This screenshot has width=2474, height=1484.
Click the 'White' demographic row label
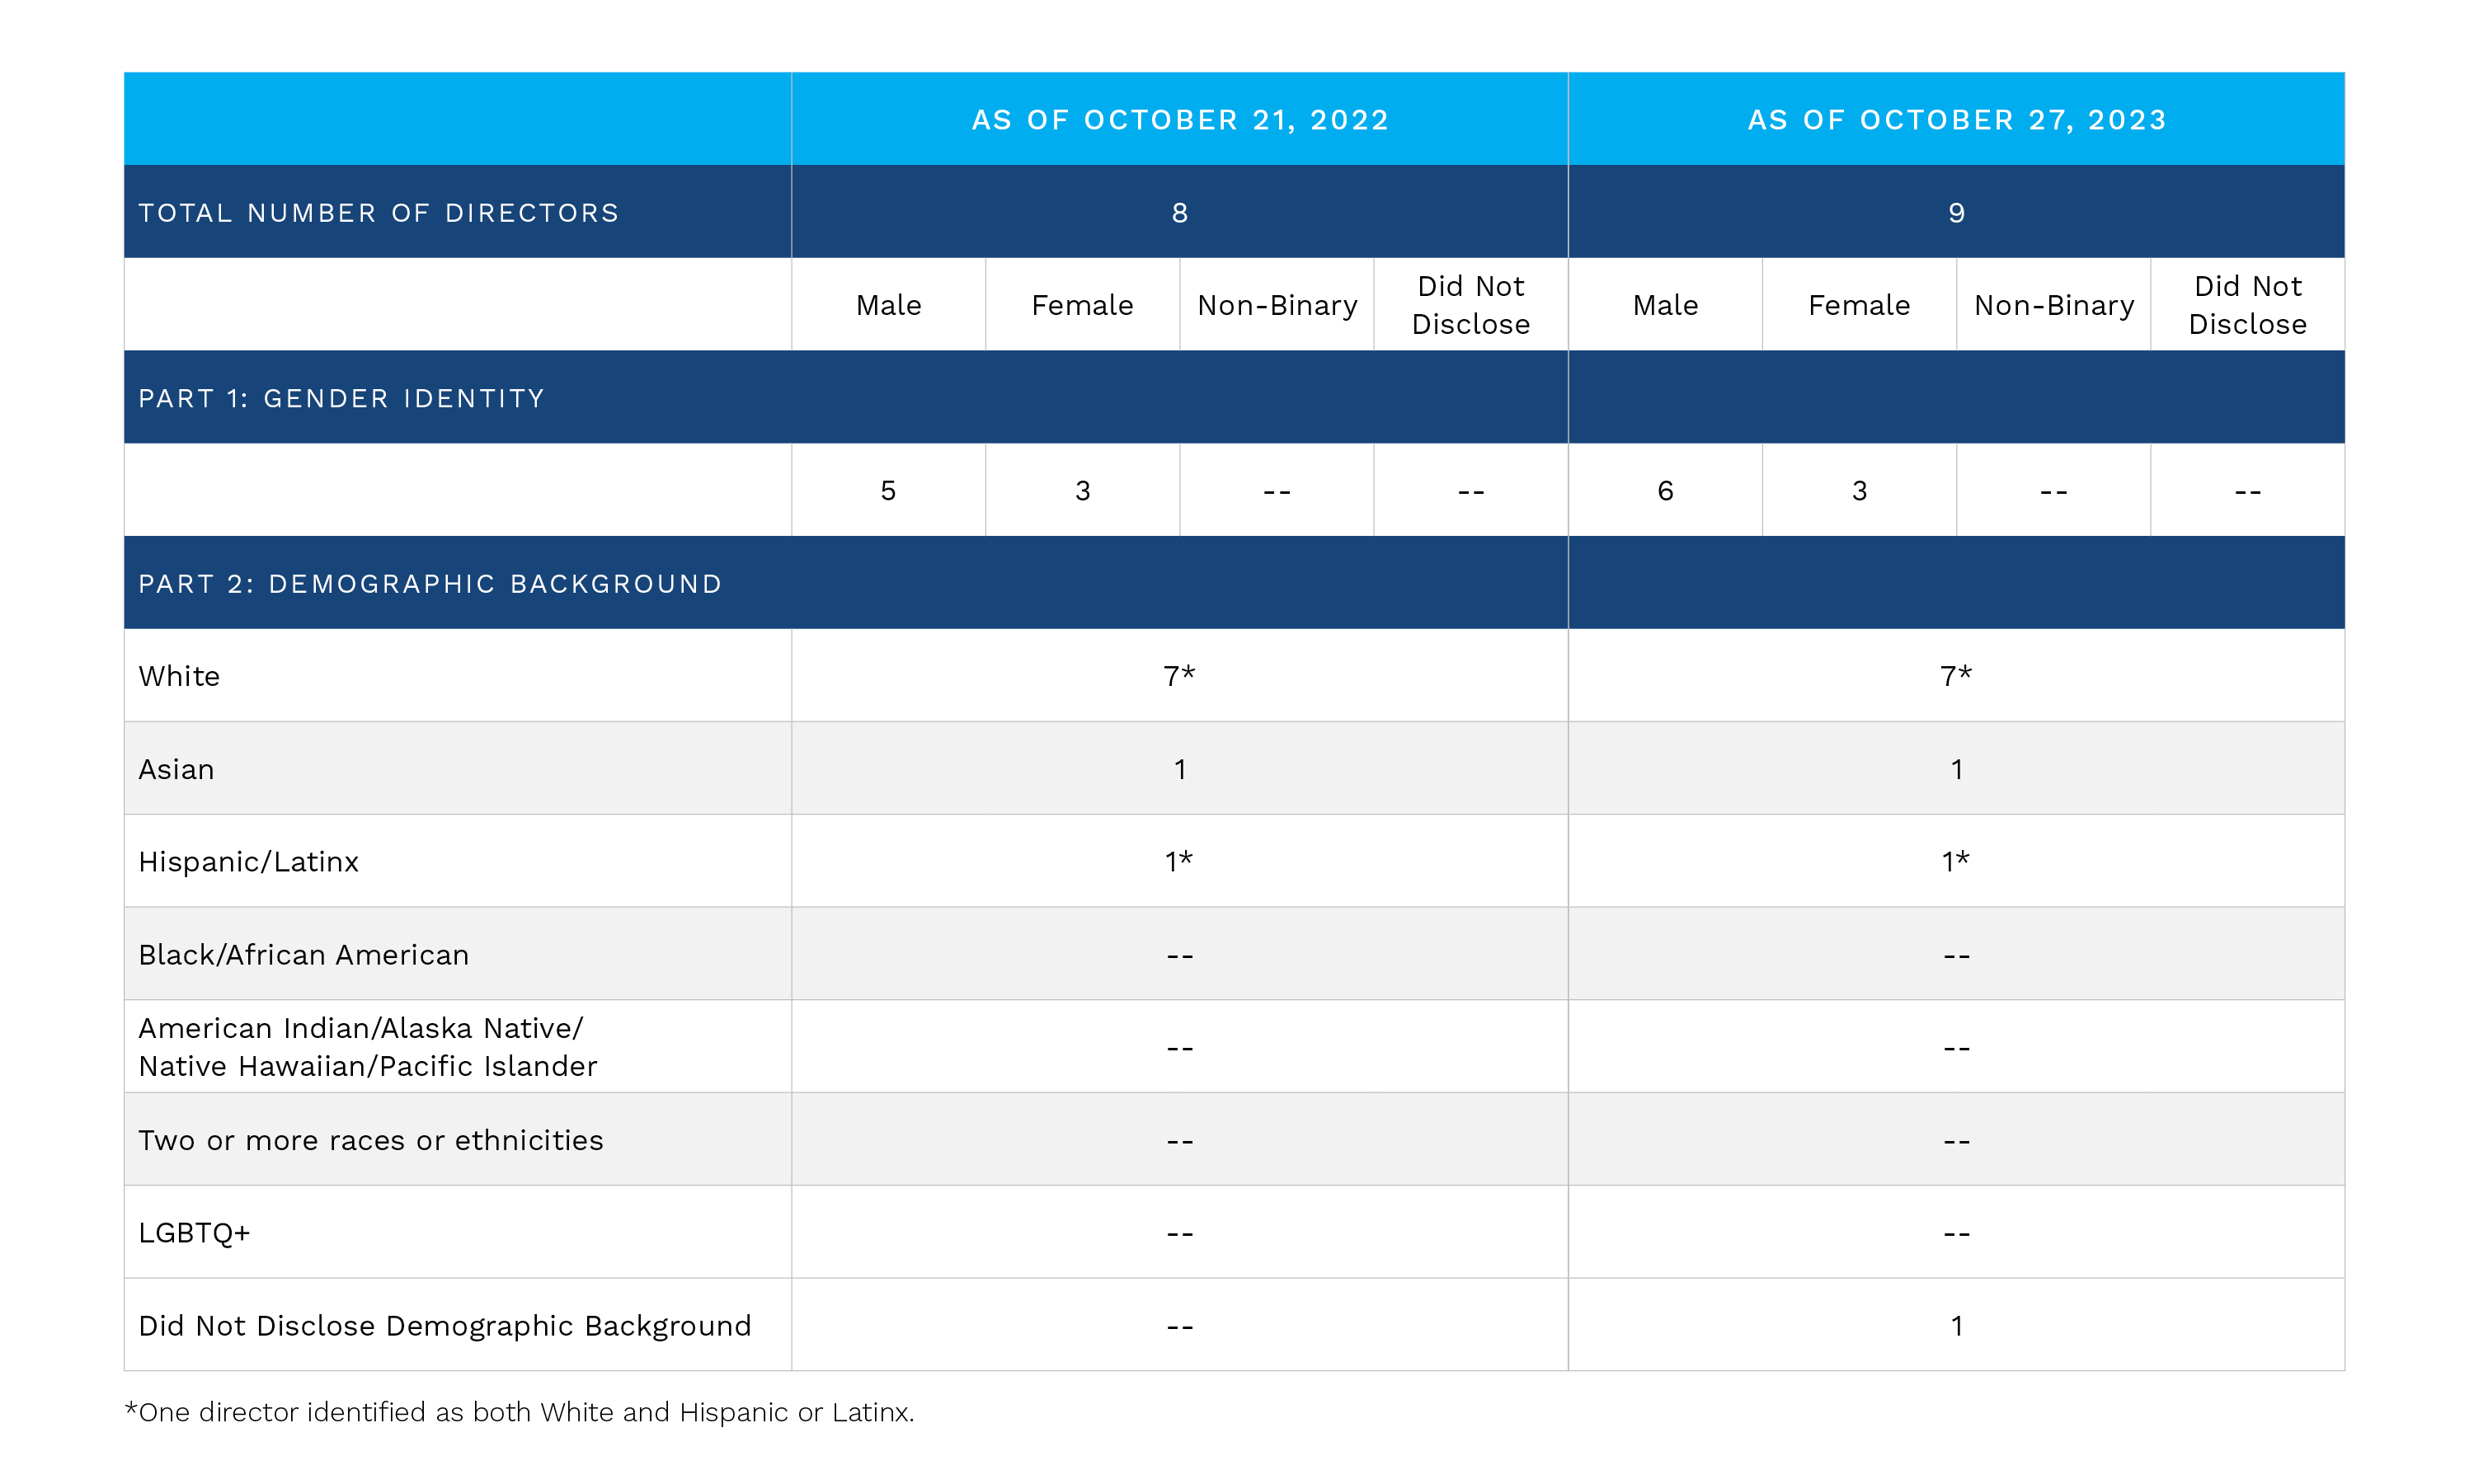[x=179, y=675]
